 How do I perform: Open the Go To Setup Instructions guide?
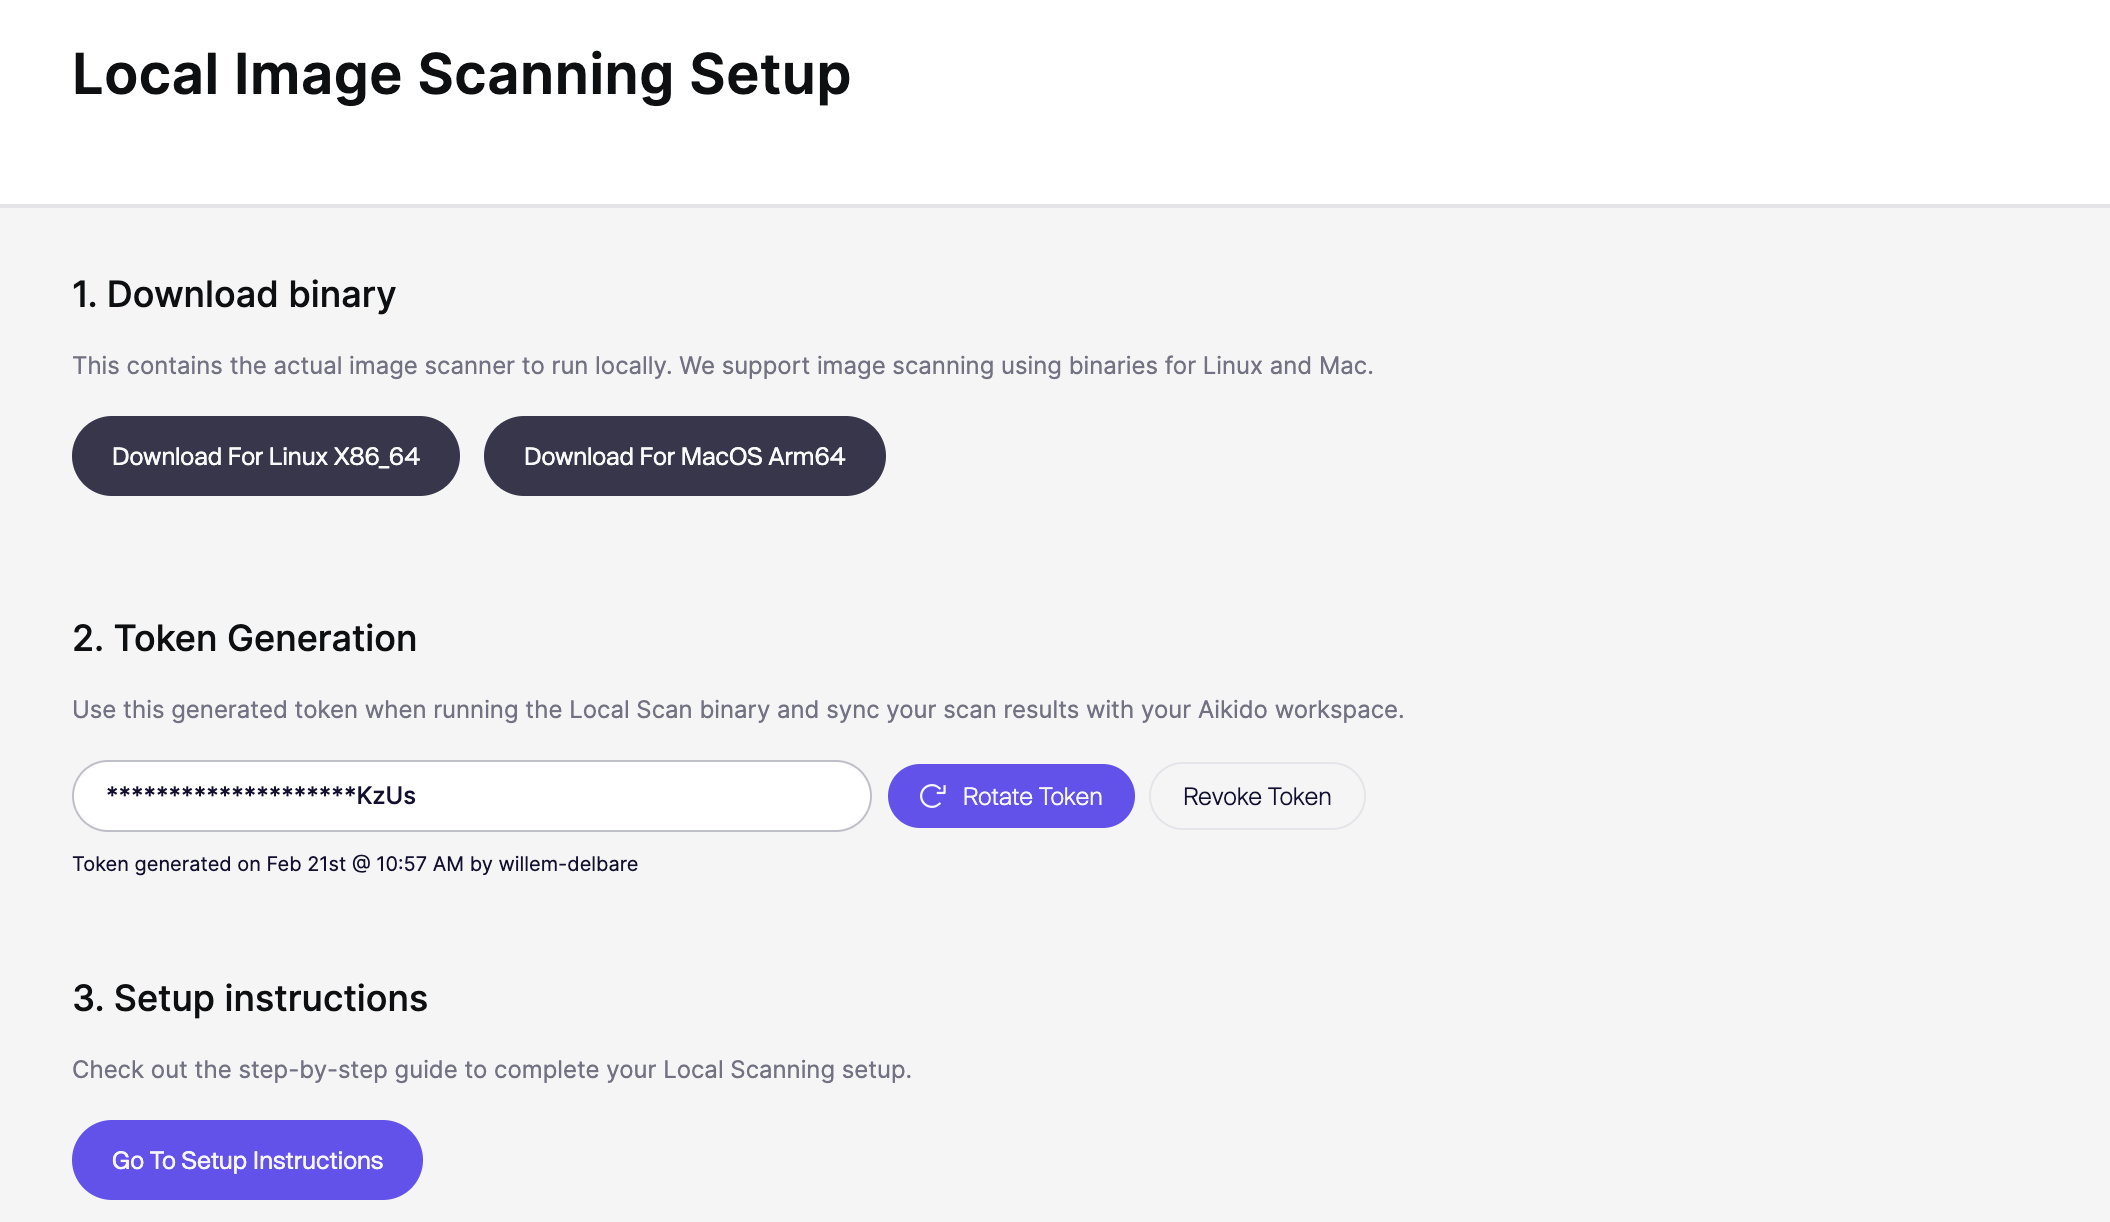(247, 1160)
